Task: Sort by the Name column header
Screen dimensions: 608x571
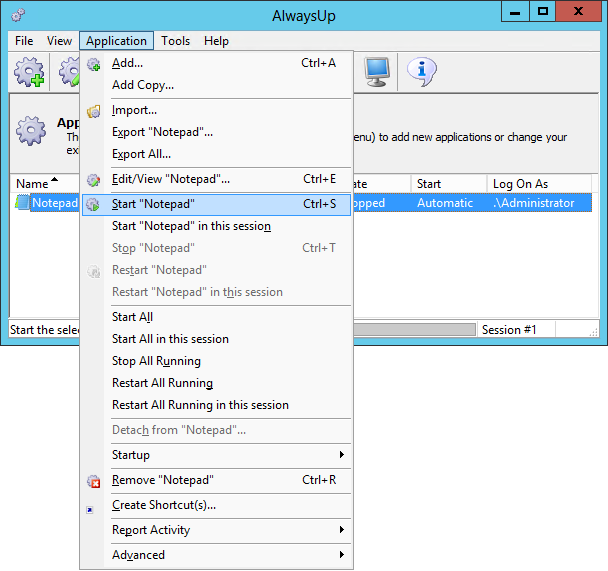Action: [x=45, y=183]
